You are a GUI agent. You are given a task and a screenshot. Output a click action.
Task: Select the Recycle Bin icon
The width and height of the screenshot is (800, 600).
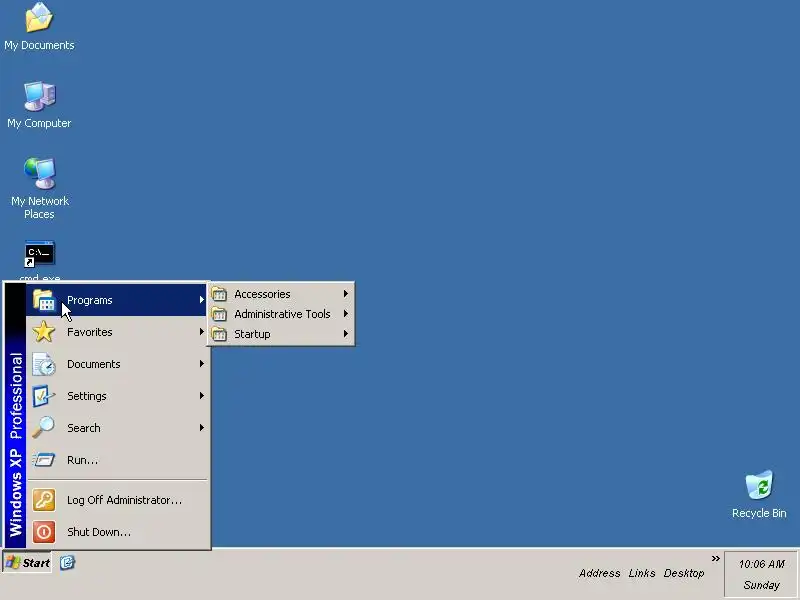coord(759,485)
